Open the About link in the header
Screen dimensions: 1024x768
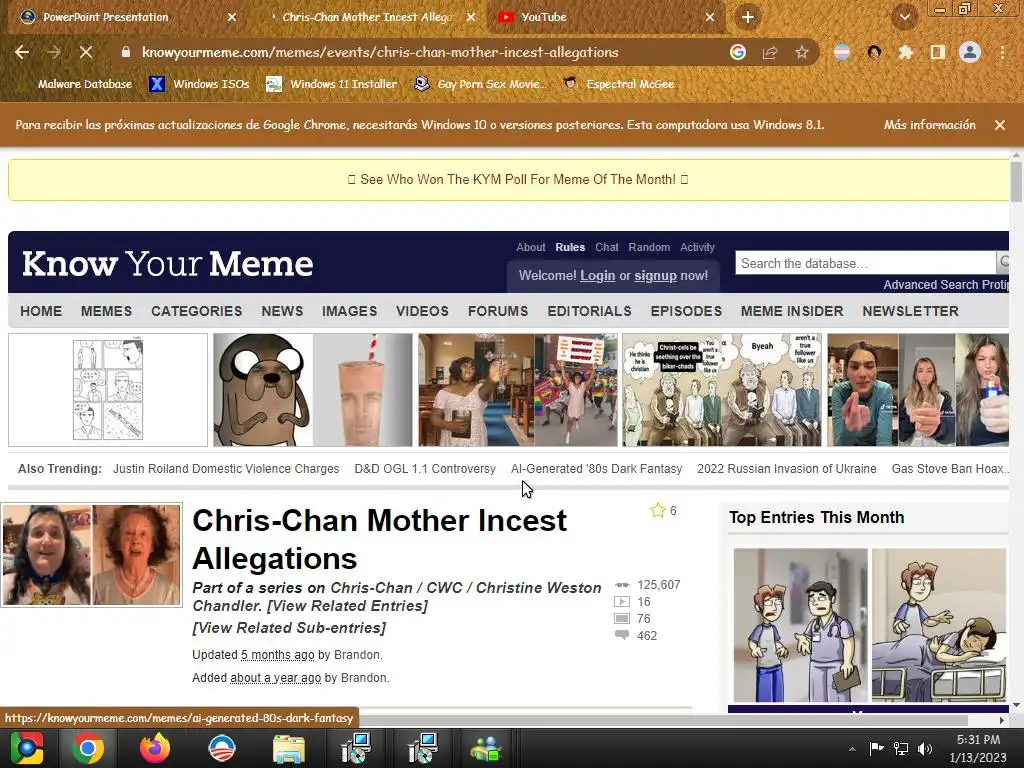(x=530, y=248)
